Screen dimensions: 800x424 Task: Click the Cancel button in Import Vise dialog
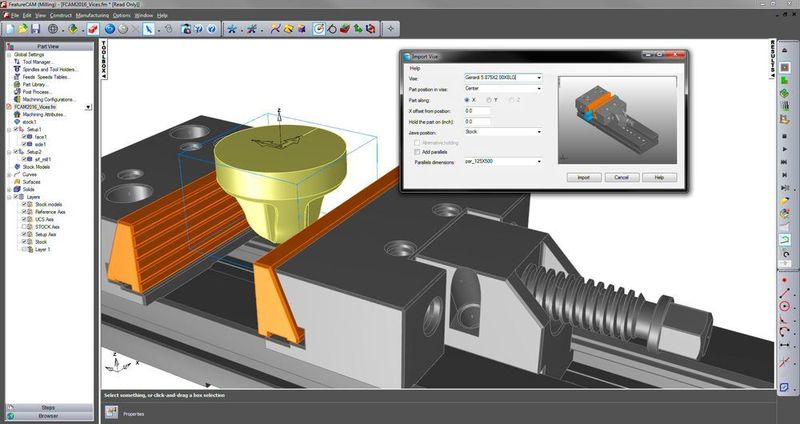(620, 177)
